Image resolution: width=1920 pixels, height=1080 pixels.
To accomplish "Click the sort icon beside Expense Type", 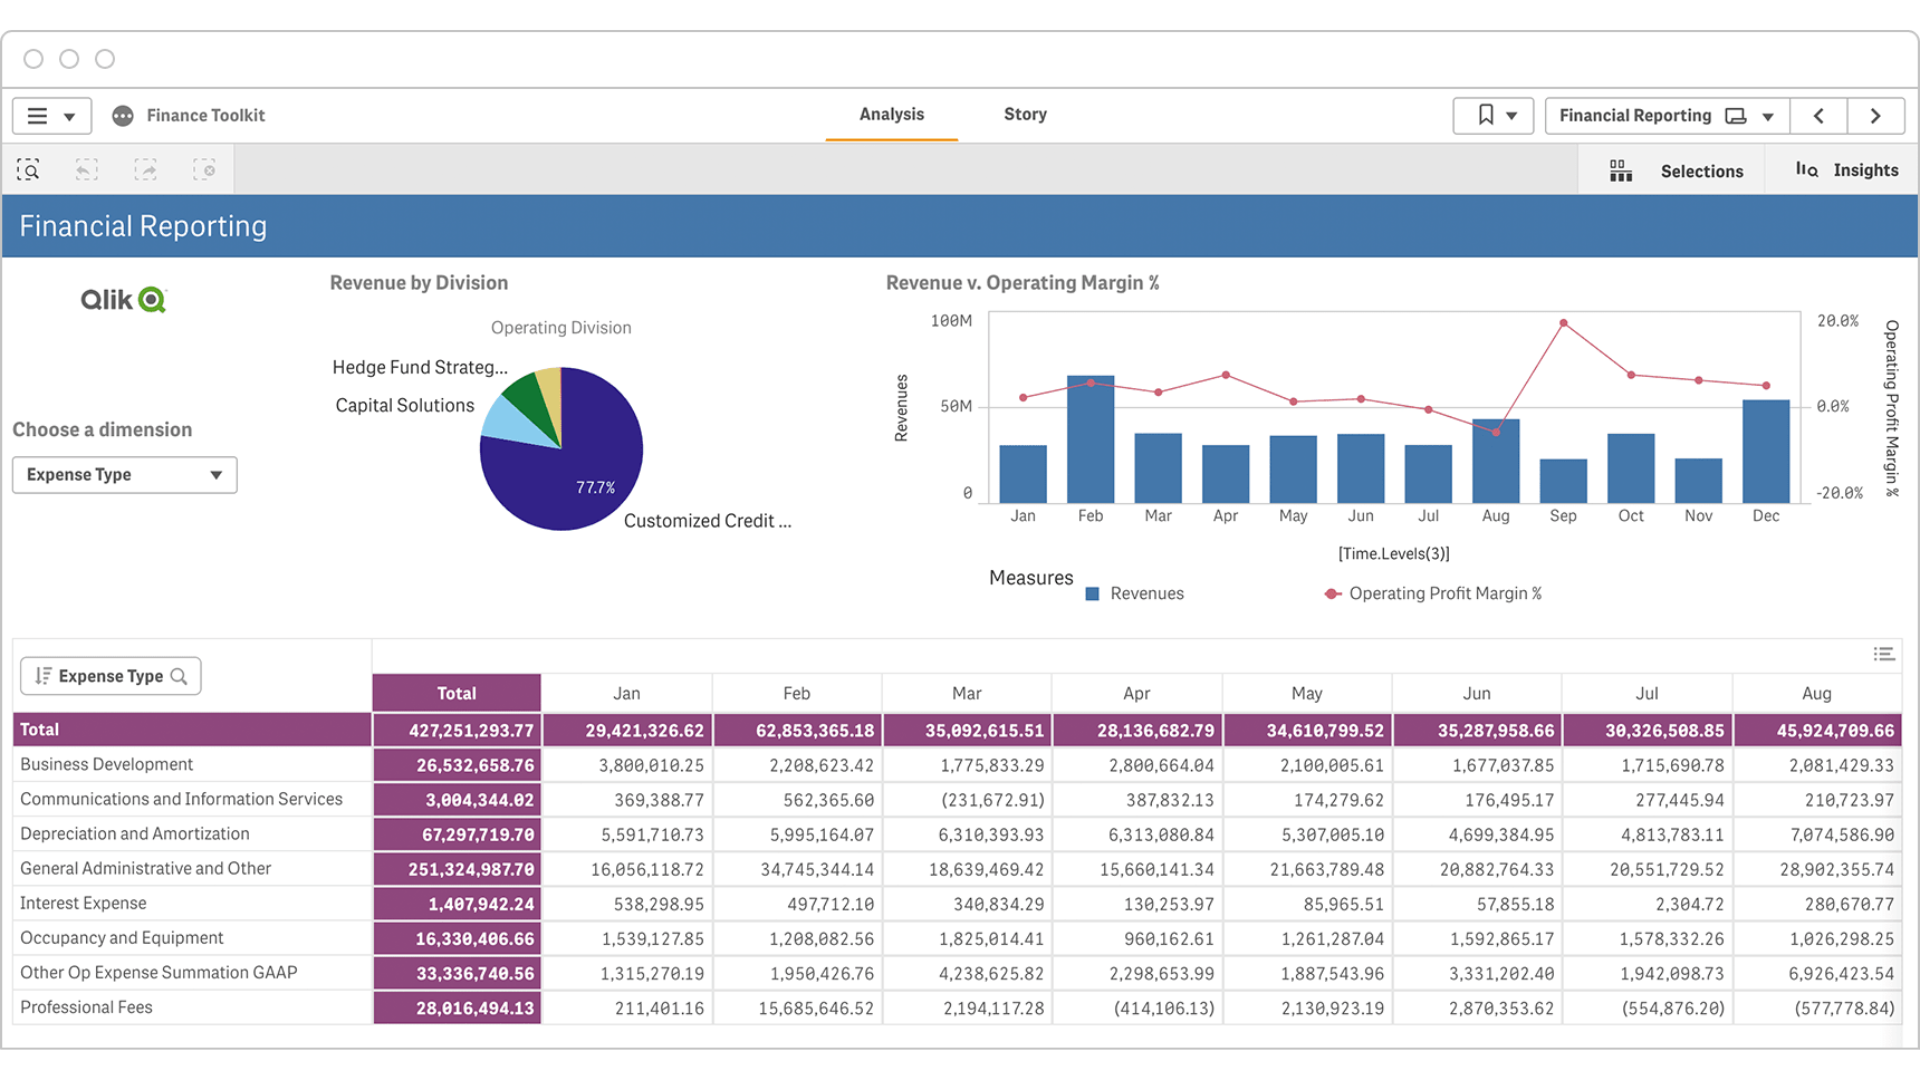I will click(x=43, y=675).
